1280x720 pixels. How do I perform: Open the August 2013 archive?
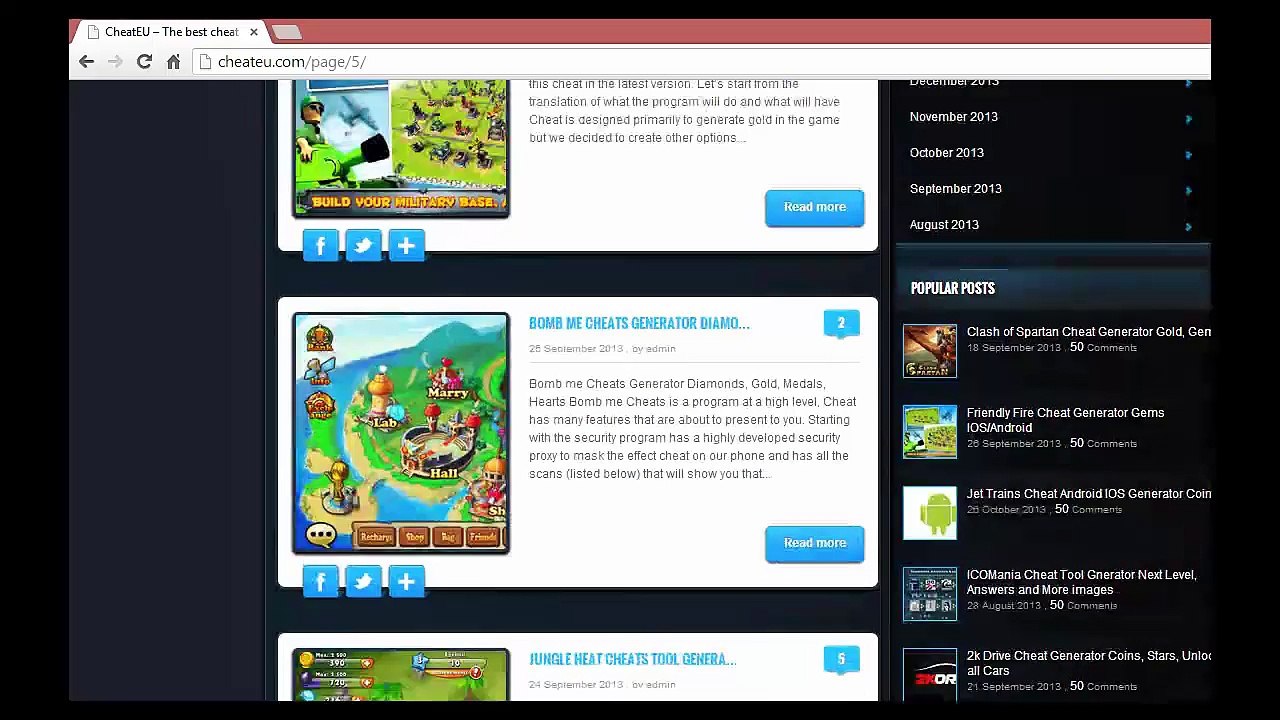[x=944, y=225]
